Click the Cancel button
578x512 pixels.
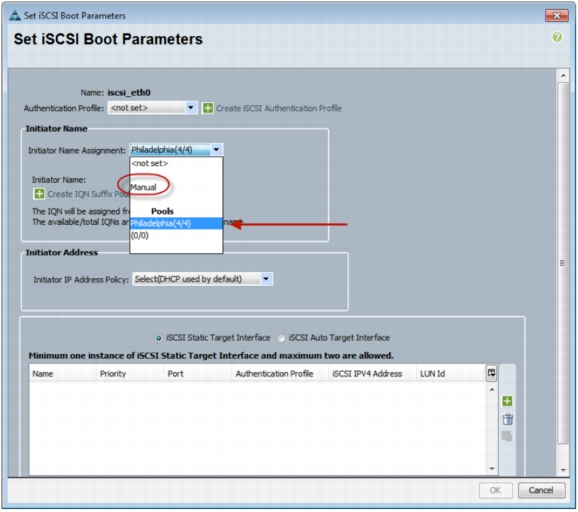[541, 490]
